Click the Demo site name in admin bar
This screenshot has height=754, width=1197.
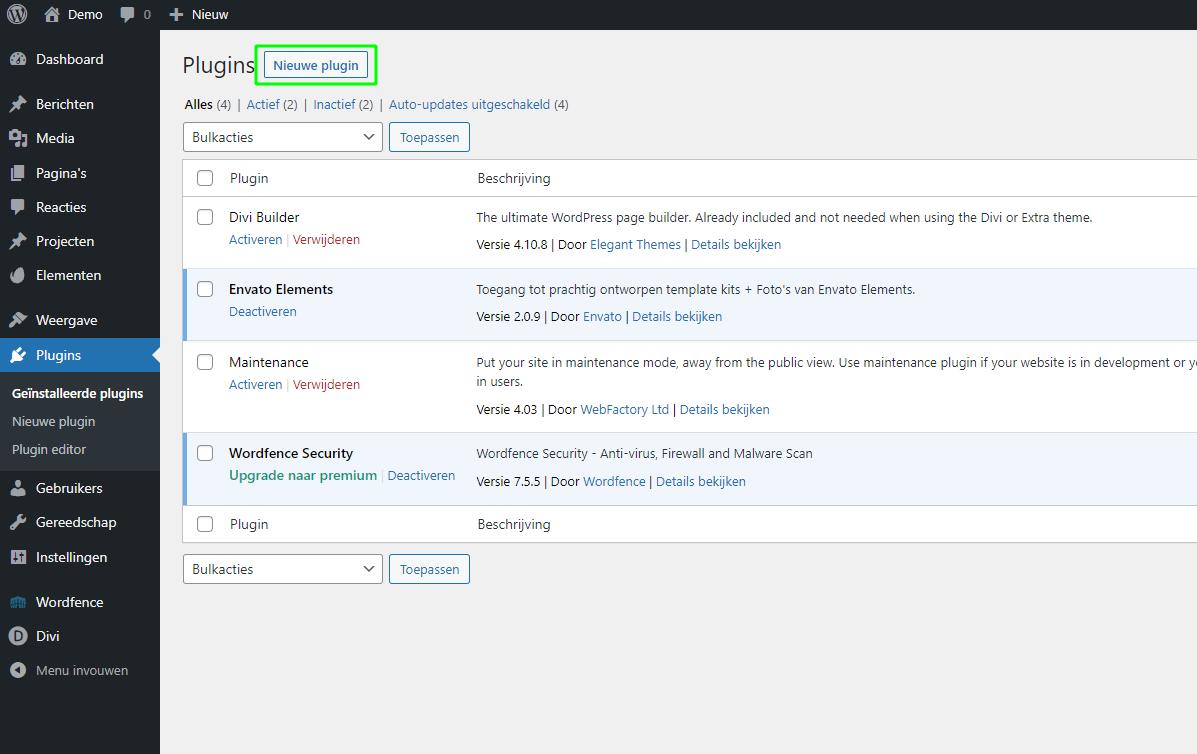[85, 14]
